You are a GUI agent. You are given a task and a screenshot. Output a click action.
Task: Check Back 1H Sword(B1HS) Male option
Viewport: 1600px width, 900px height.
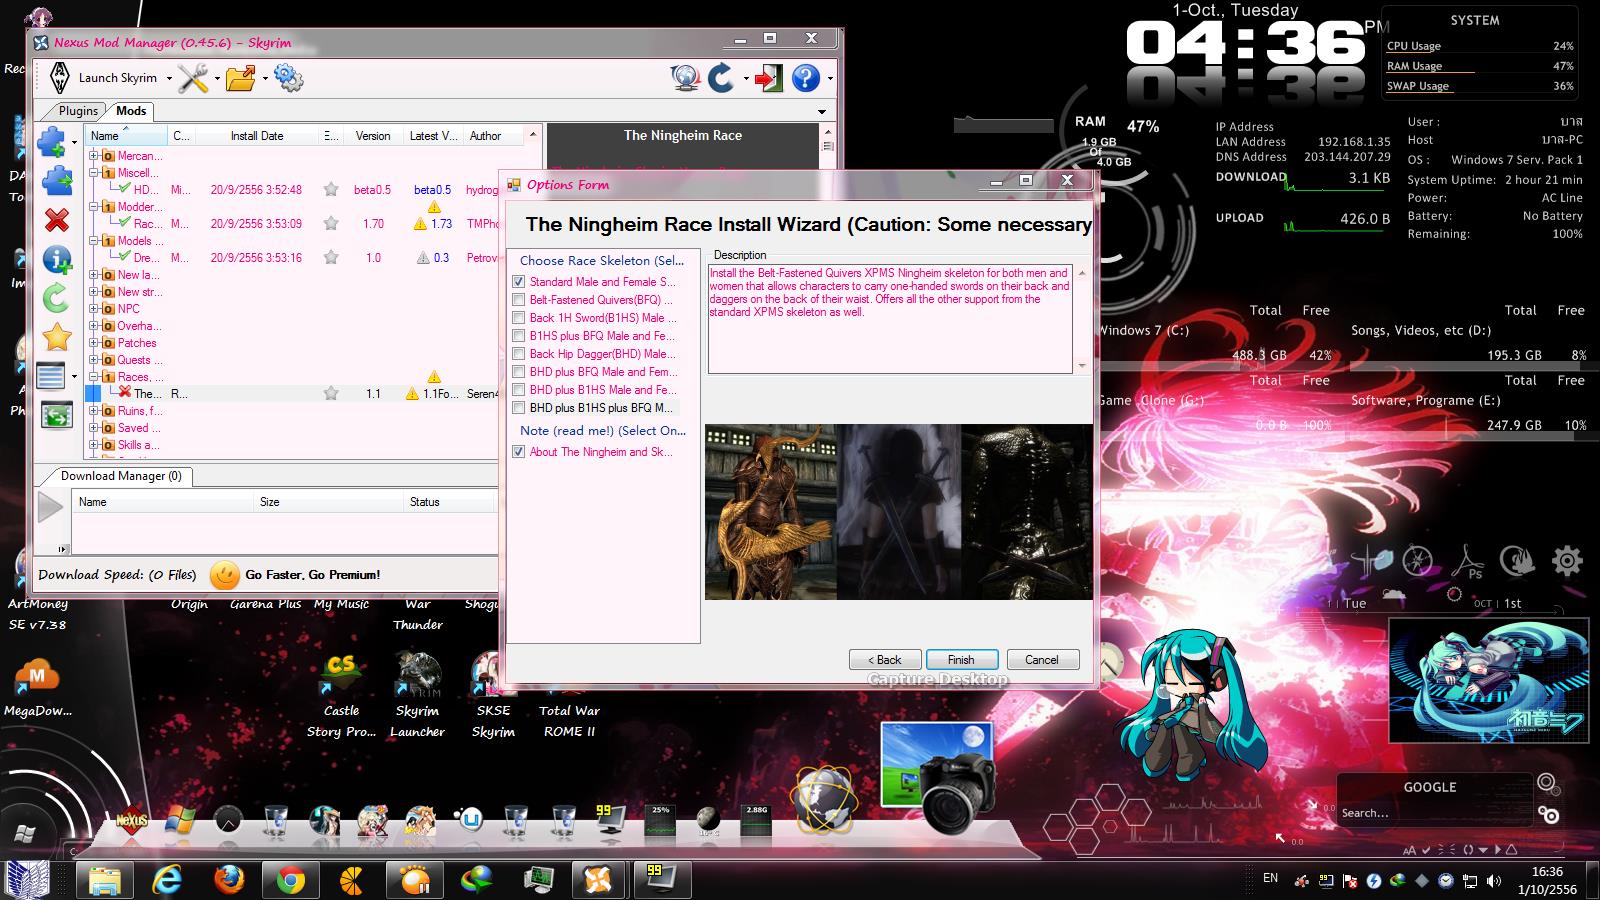(x=518, y=318)
